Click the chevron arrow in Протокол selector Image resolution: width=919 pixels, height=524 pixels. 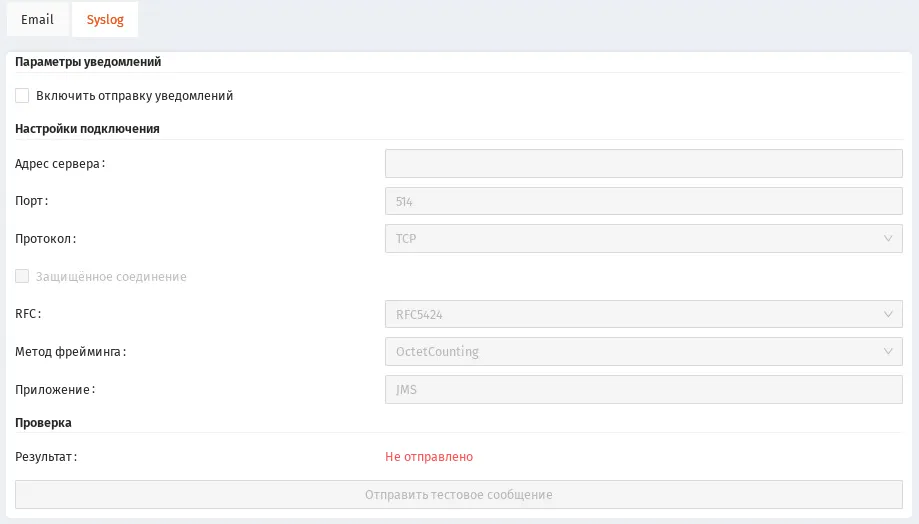pyautogui.click(x=888, y=239)
